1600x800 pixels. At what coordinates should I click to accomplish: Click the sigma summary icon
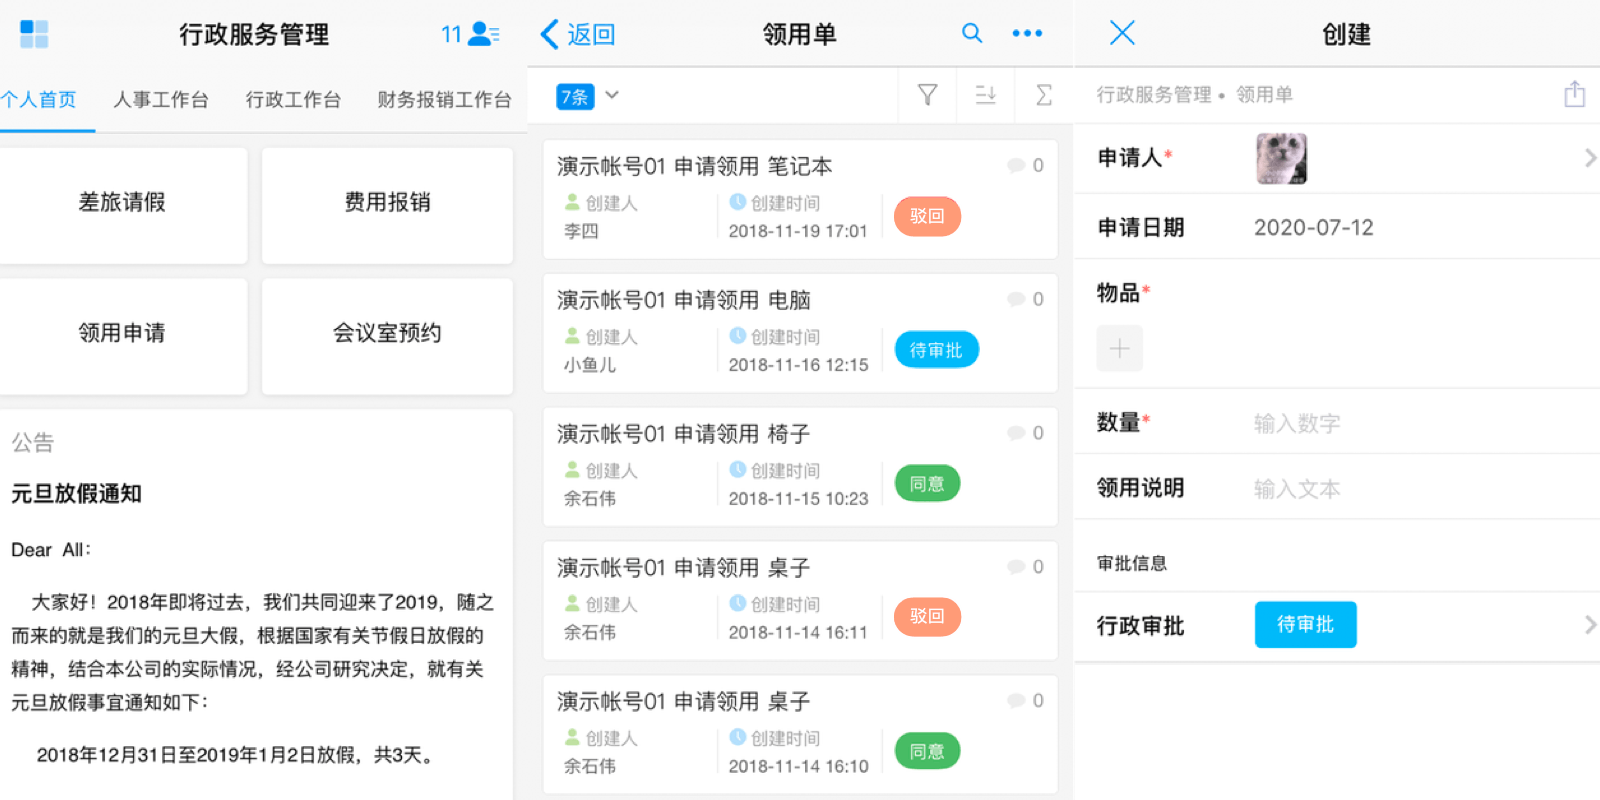(1043, 95)
